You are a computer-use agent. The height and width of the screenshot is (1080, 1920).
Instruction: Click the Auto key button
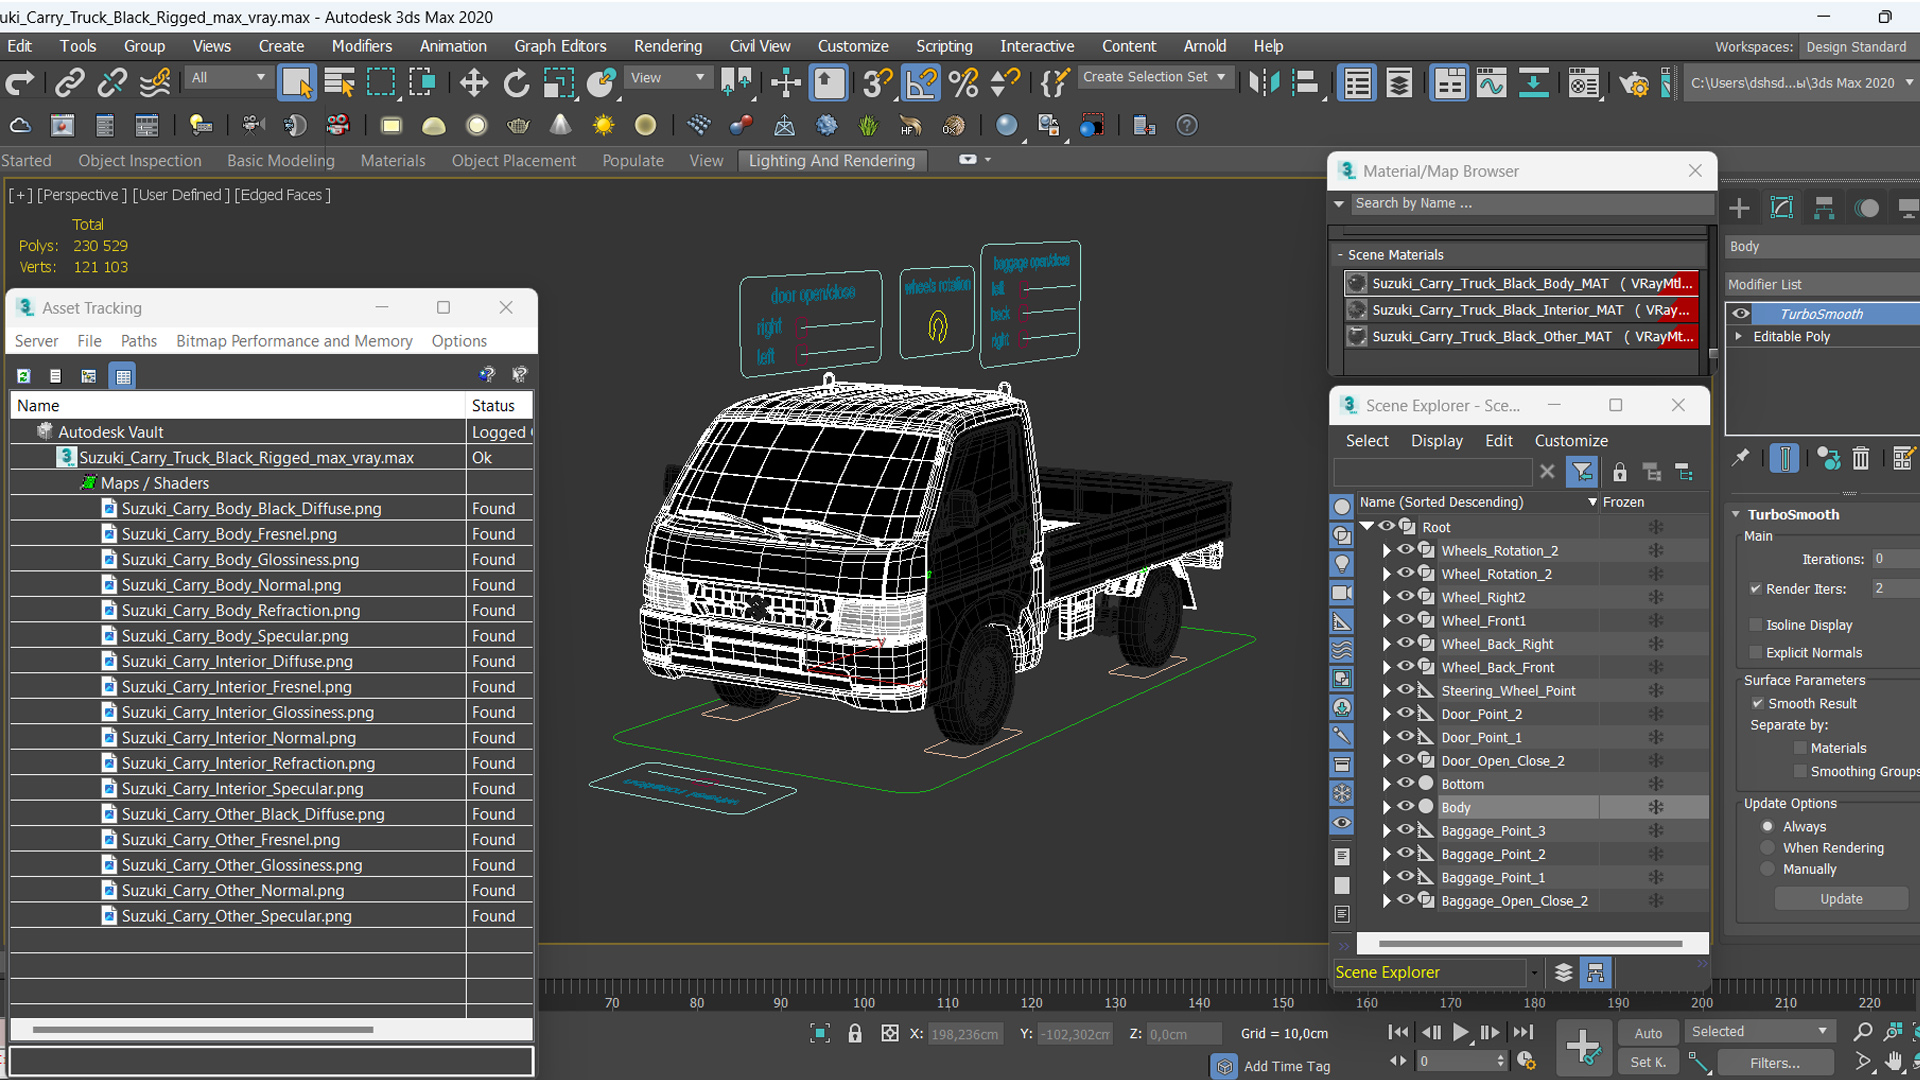pos(1648,1033)
